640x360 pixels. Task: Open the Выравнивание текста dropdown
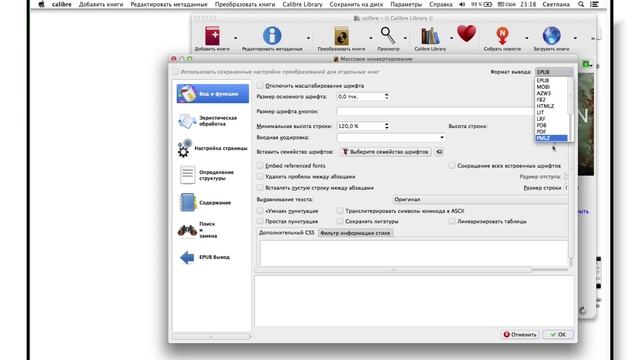pyautogui.click(x=480, y=200)
